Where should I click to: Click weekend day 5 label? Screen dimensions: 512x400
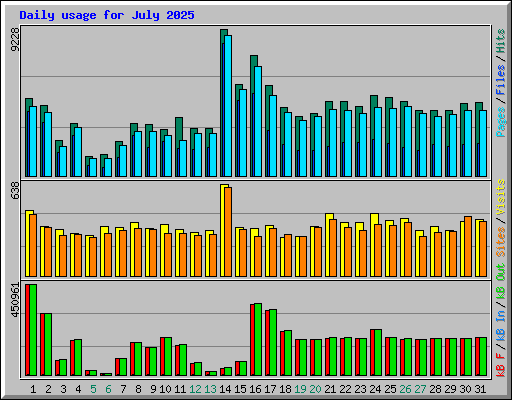93,389
